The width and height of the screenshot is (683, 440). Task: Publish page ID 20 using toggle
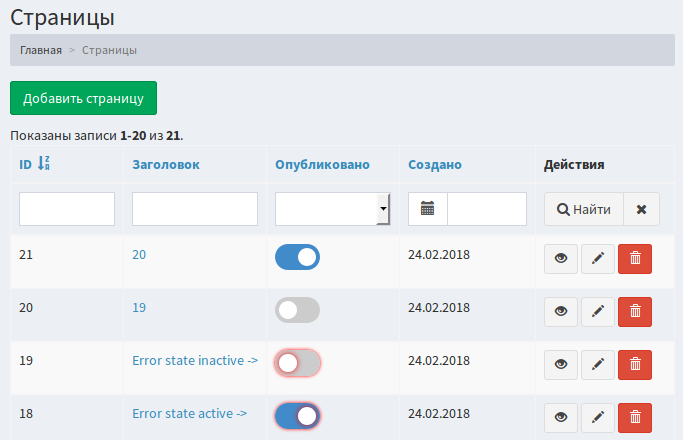(x=298, y=310)
